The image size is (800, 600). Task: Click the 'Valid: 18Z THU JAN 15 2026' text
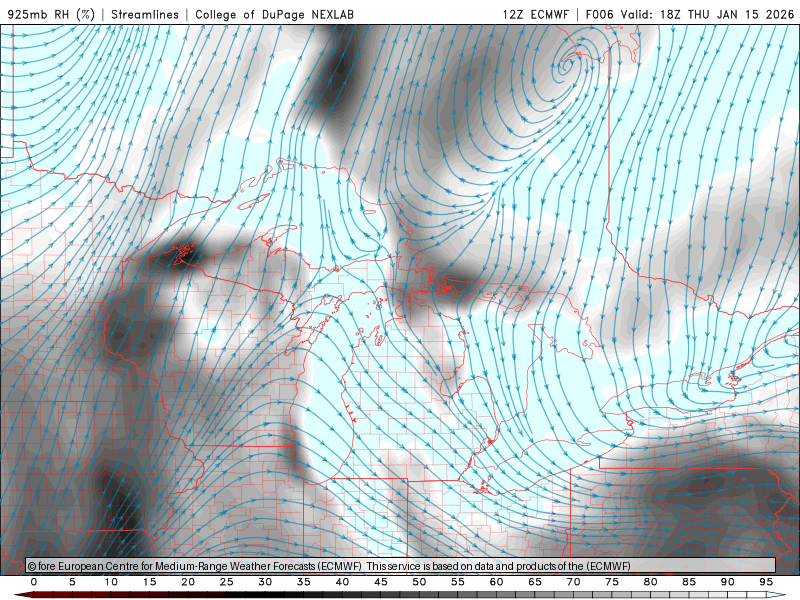[707, 14]
